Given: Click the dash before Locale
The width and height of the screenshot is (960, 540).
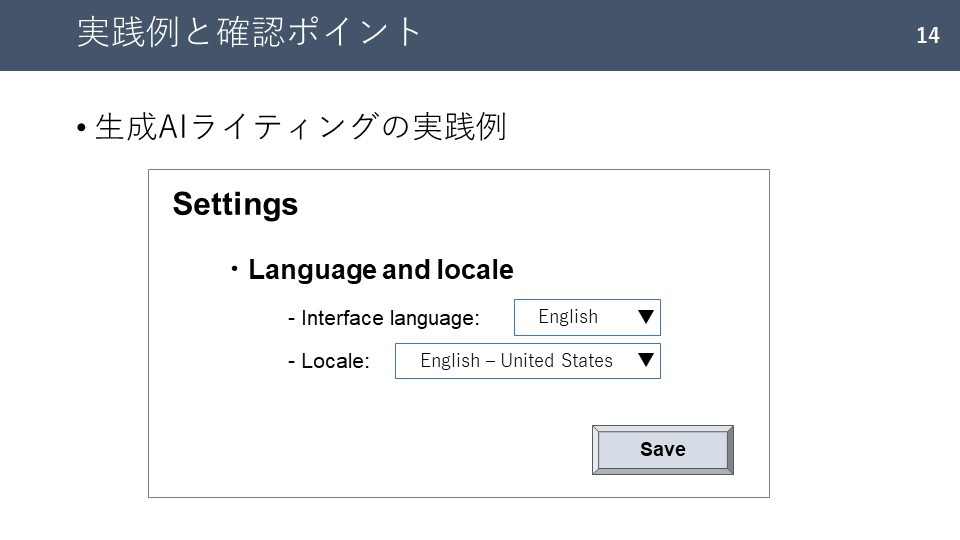Looking at the screenshot, I should (x=291, y=362).
